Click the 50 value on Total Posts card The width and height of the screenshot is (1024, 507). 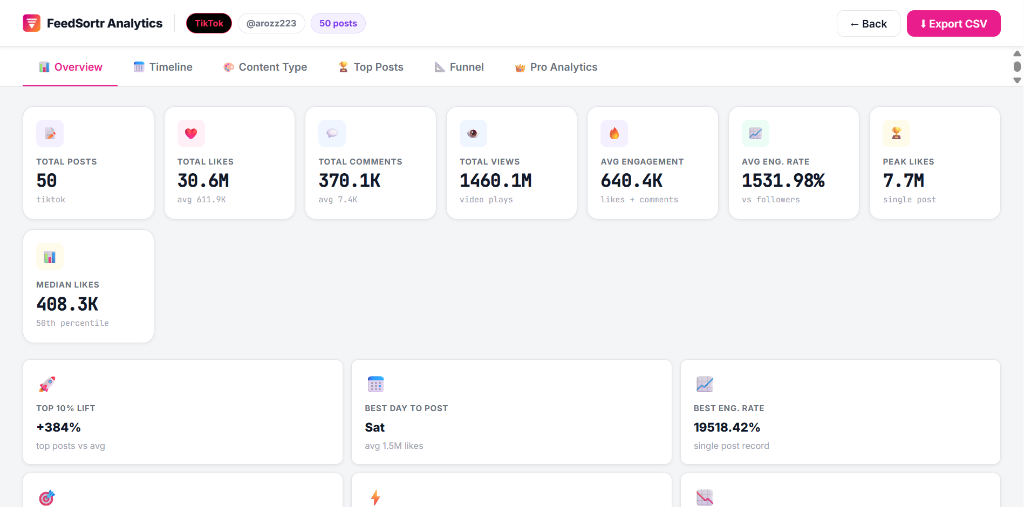coord(46,181)
